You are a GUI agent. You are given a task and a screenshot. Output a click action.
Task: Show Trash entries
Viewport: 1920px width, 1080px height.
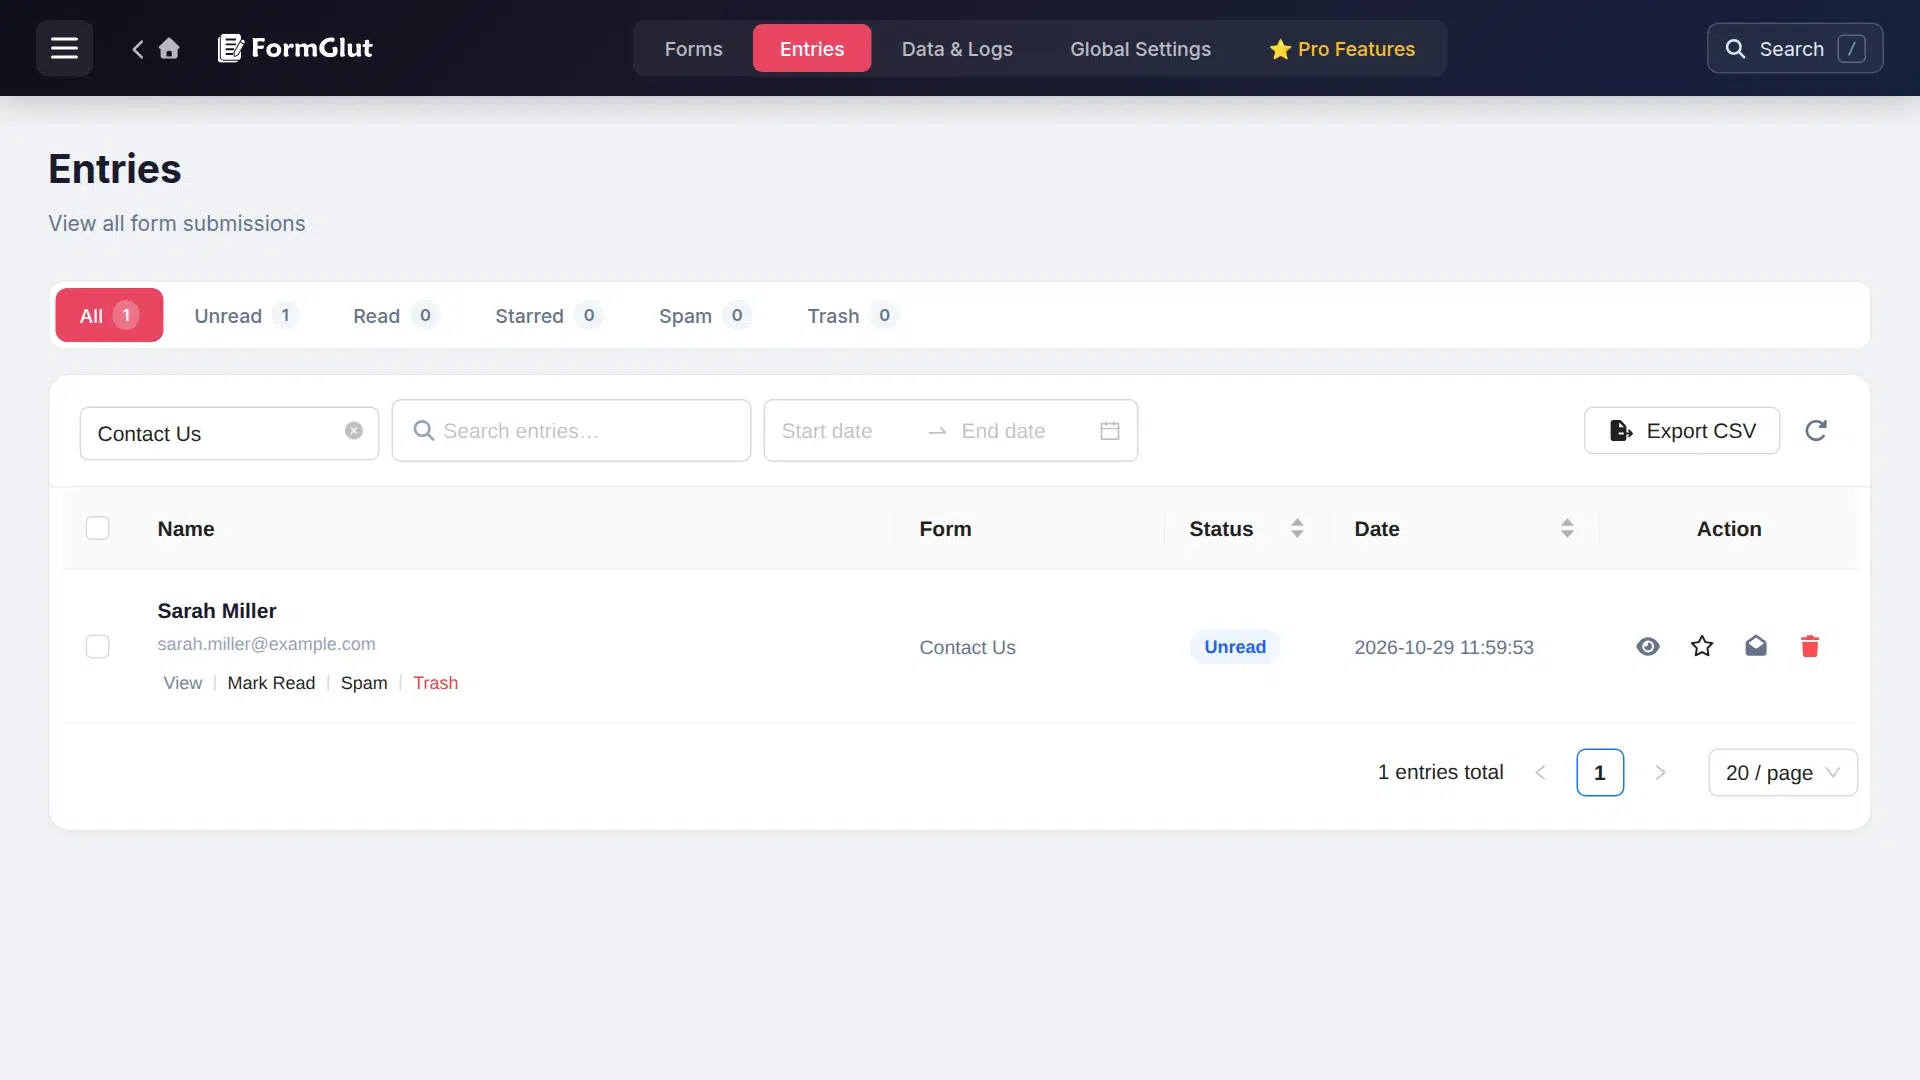pos(852,315)
